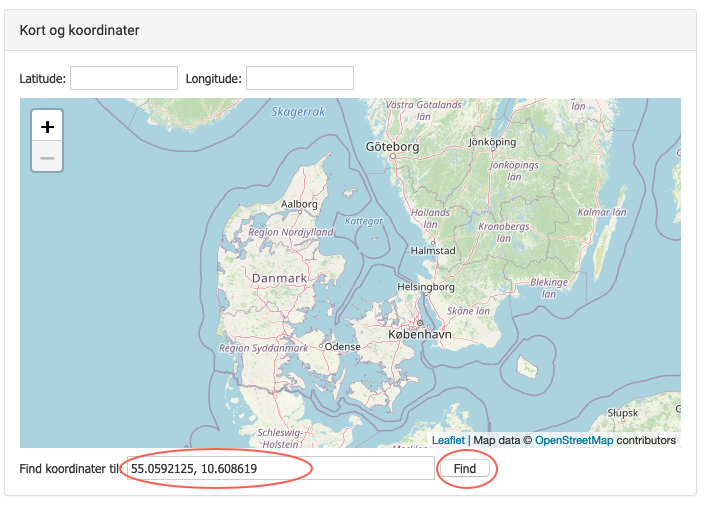Screen dimensions: 708x505
Task: Open the Leaflet attribution link
Action: point(448,440)
